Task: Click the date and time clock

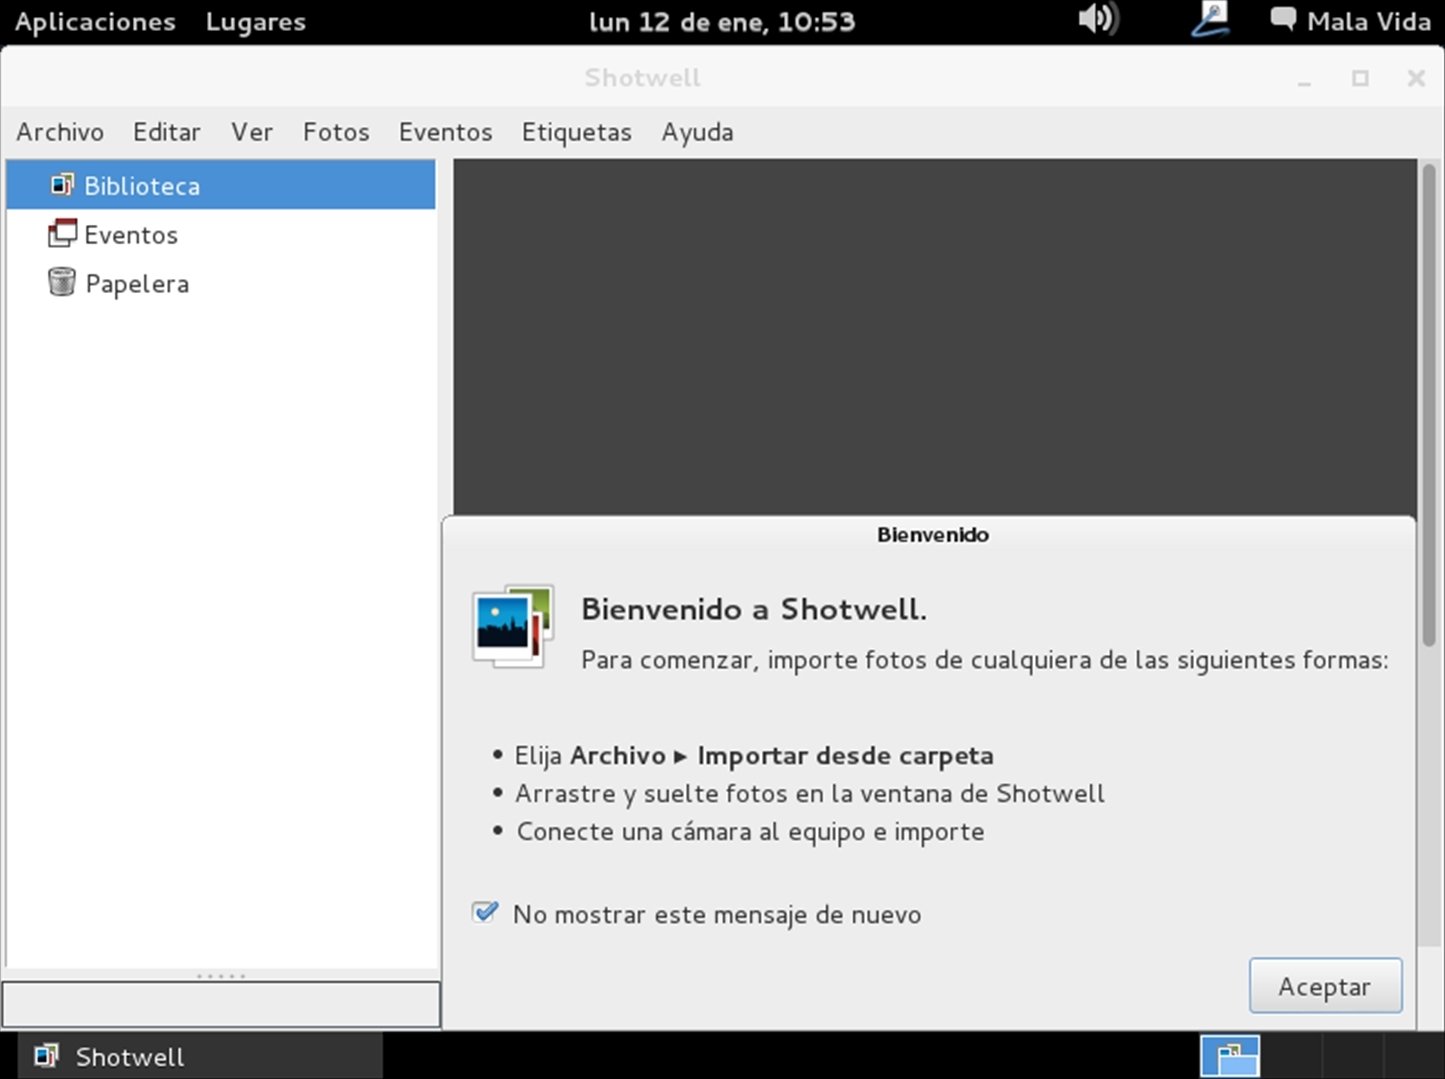Action: (722, 21)
